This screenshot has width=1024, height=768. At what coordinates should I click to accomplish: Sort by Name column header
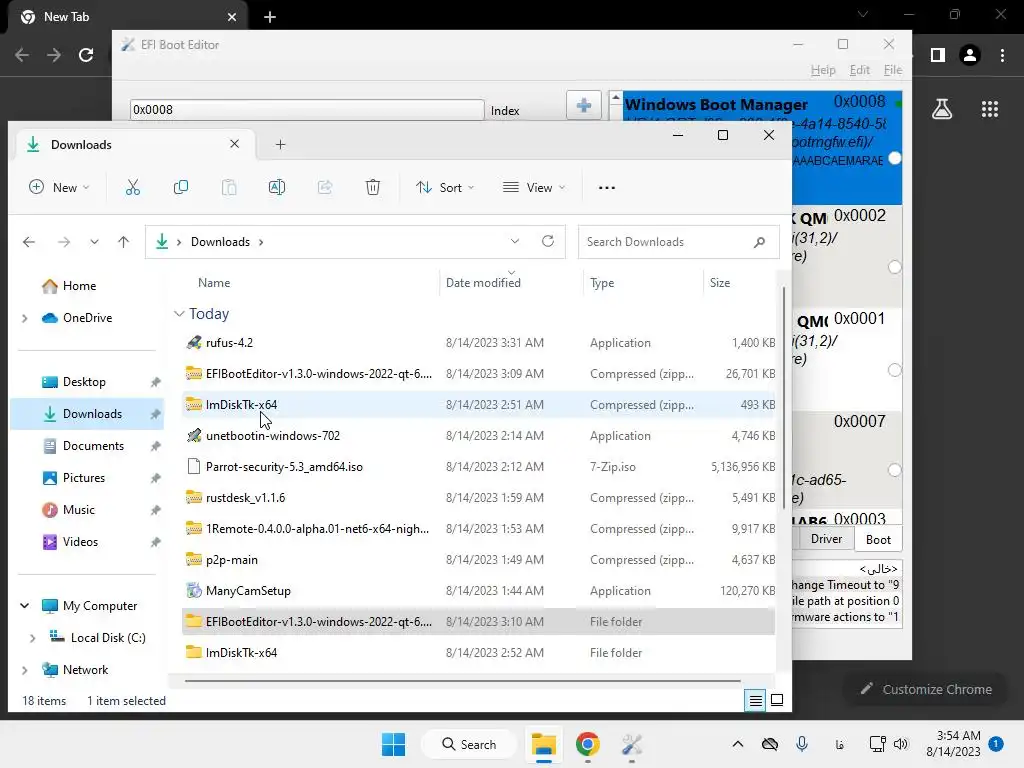214,283
